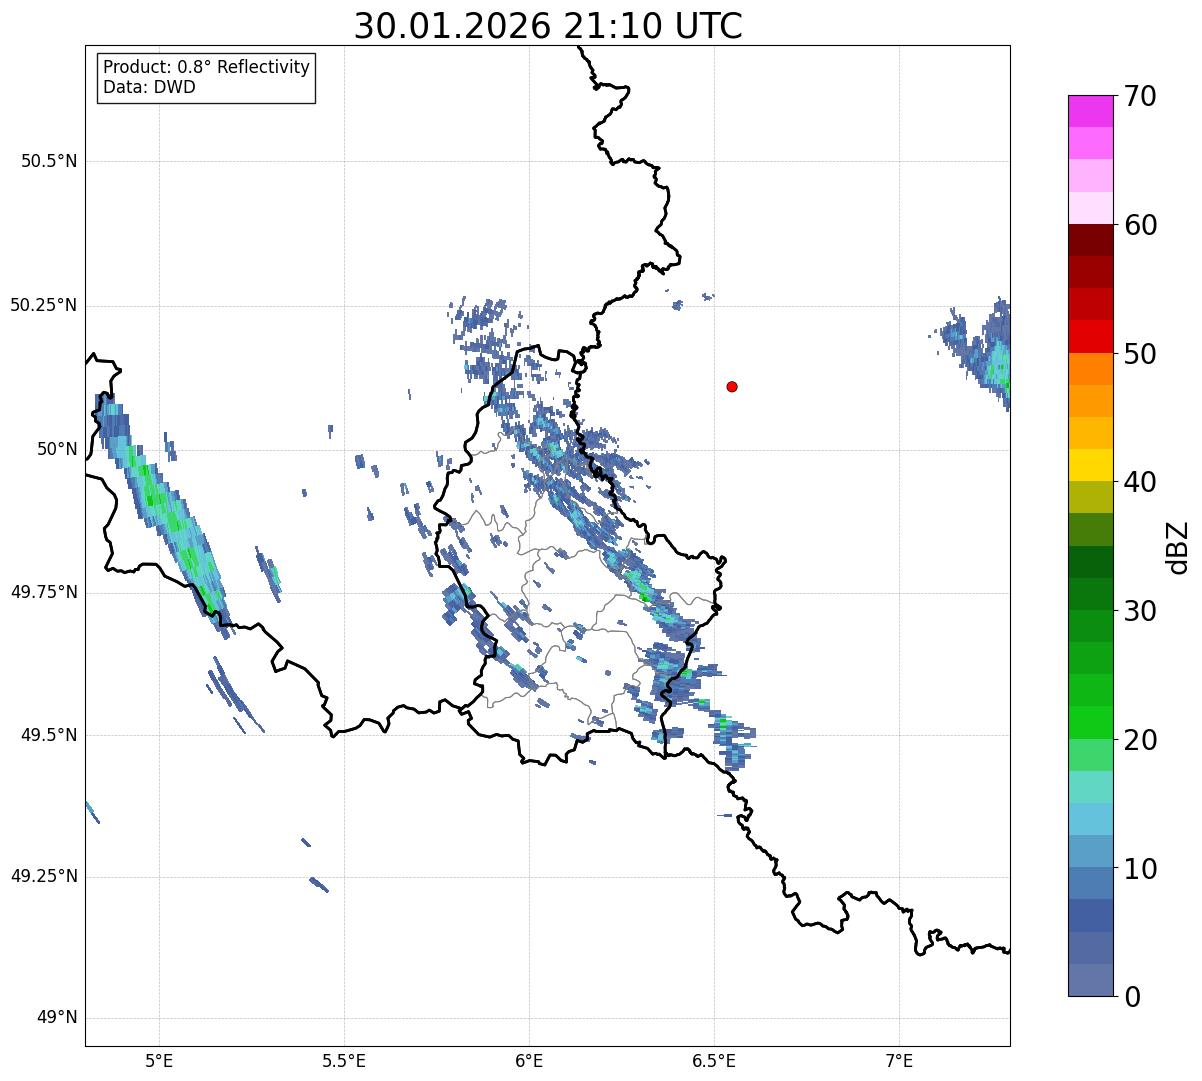Image resolution: width=1202 pixels, height=1081 pixels.
Task: Click the 50.5°N latitude label
Action: (x=49, y=161)
